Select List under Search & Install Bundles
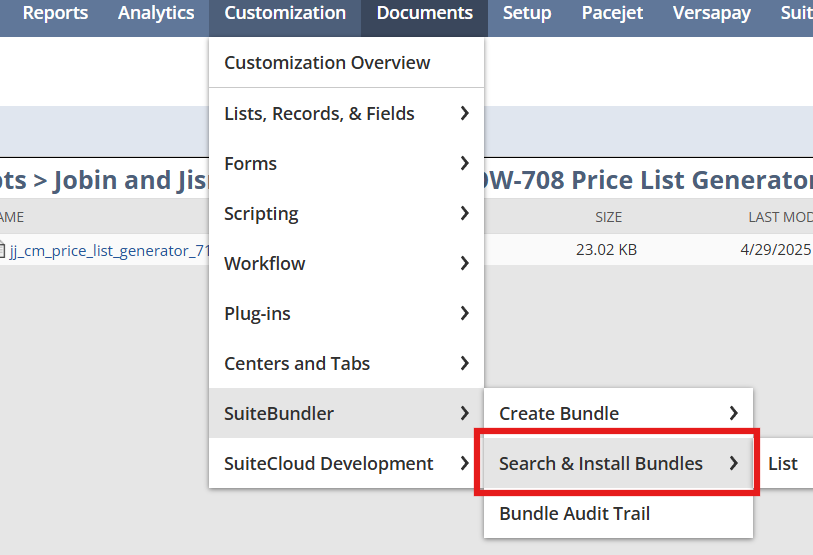This screenshot has height=555, width=813. pos(783,464)
